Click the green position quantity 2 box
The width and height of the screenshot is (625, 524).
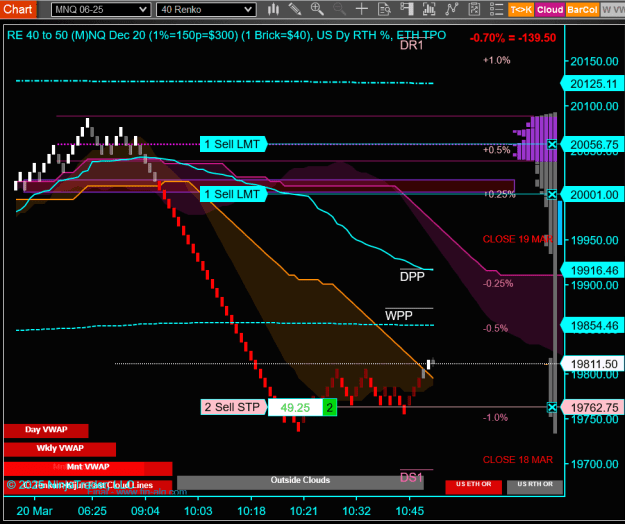[330, 408]
